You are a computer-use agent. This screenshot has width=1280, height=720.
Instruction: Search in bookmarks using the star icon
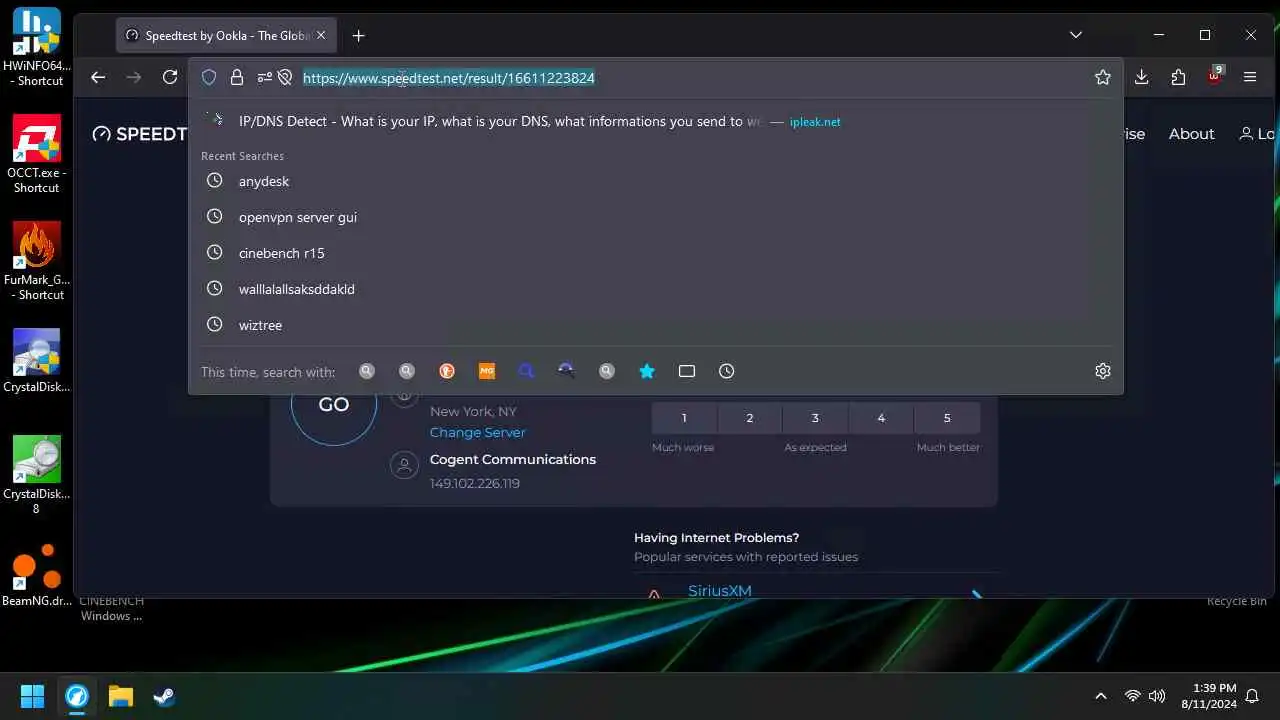[x=647, y=371]
